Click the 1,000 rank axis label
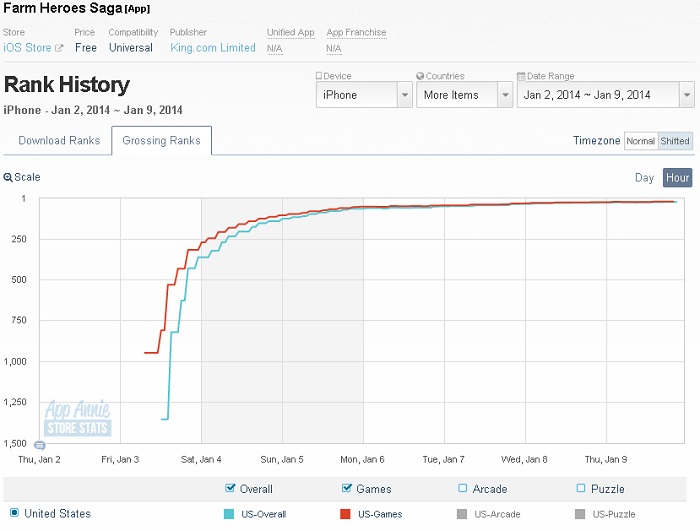The image size is (700, 531). [x=15, y=361]
